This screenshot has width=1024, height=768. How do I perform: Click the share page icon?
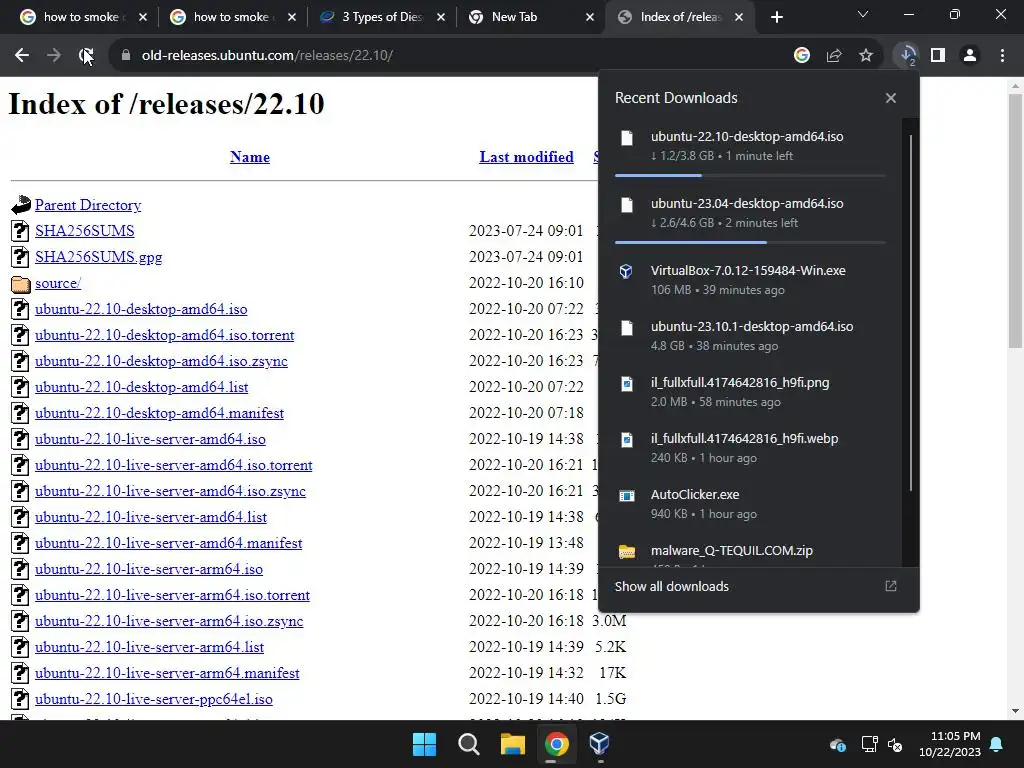click(x=834, y=56)
